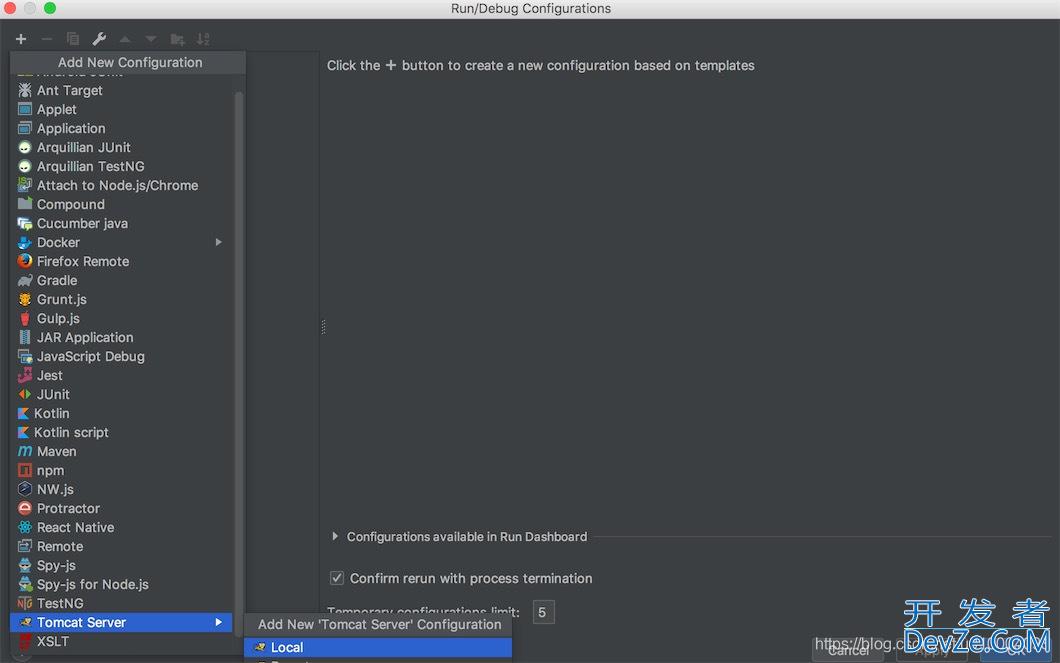The height and width of the screenshot is (663, 1060).
Task: Click the Move Up arrow icon
Action: 125,39
